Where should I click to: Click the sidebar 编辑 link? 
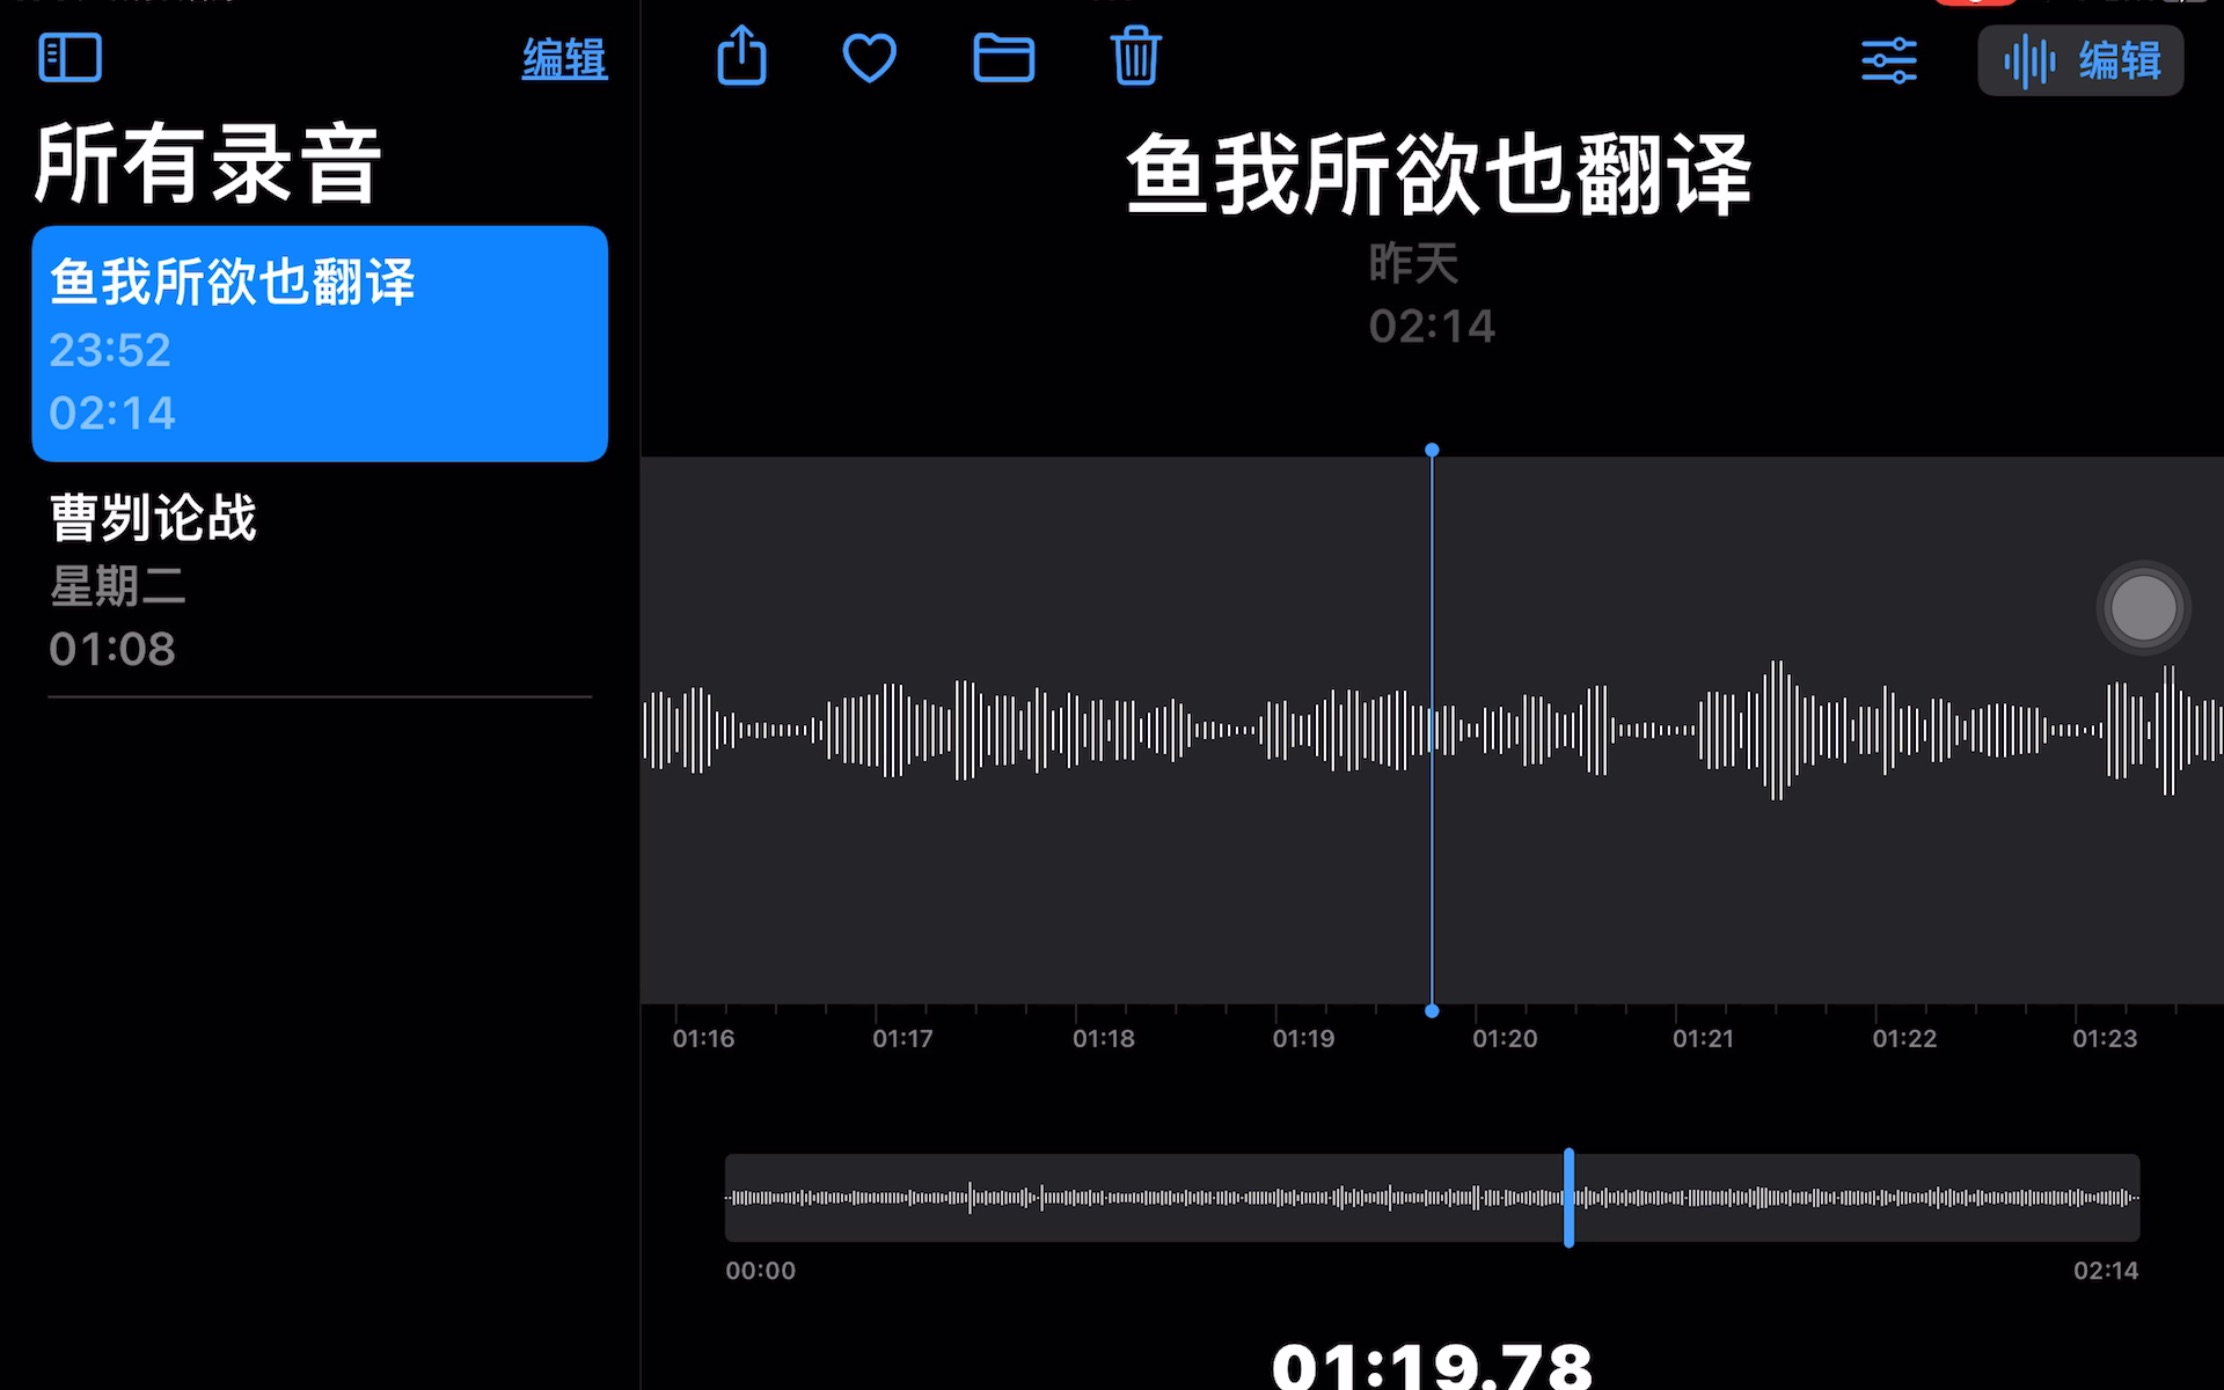pyautogui.click(x=564, y=59)
